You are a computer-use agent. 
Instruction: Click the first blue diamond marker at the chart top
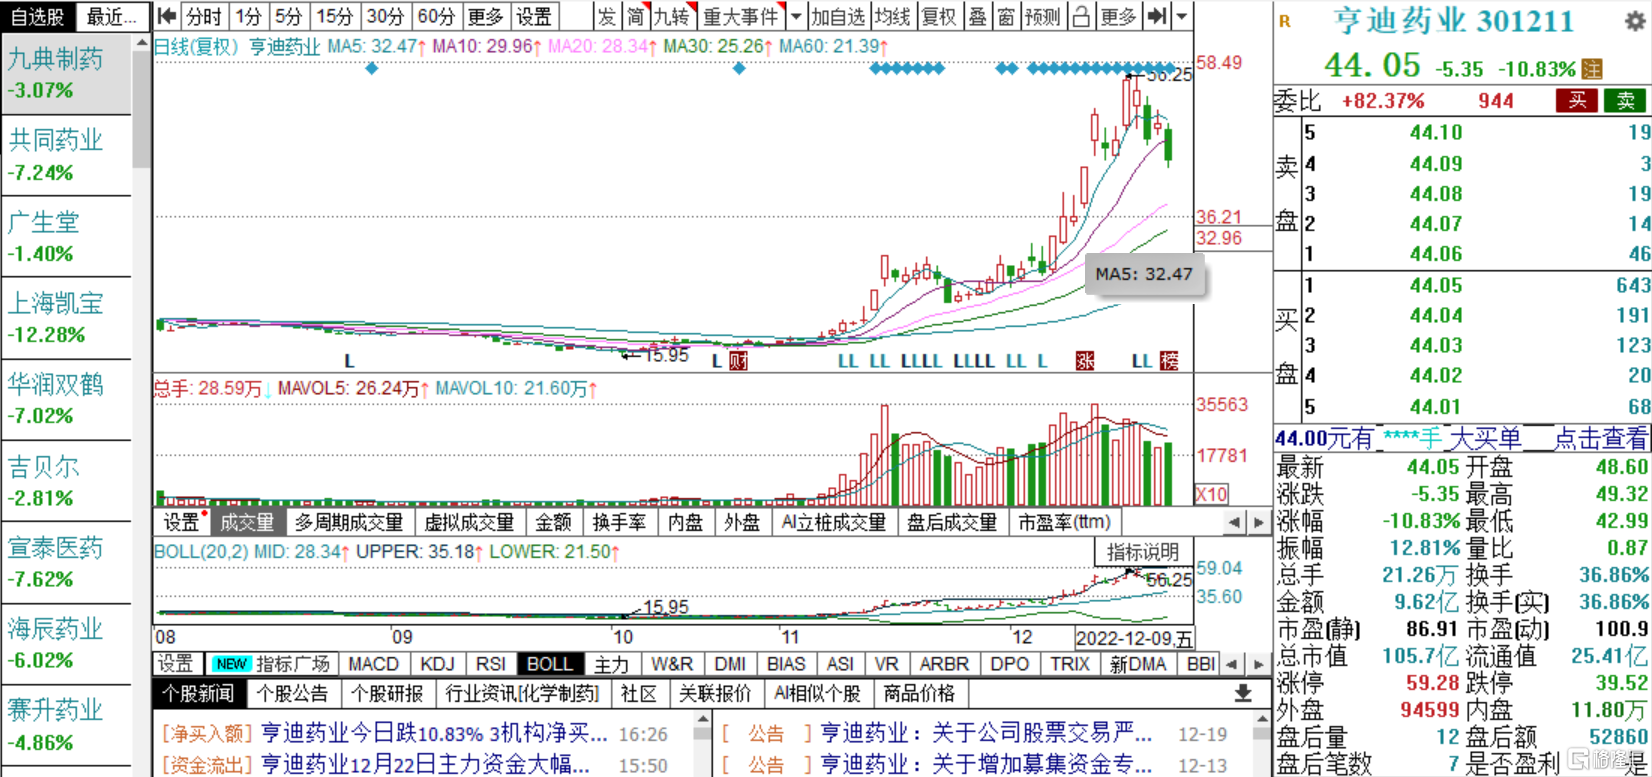(x=372, y=68)
